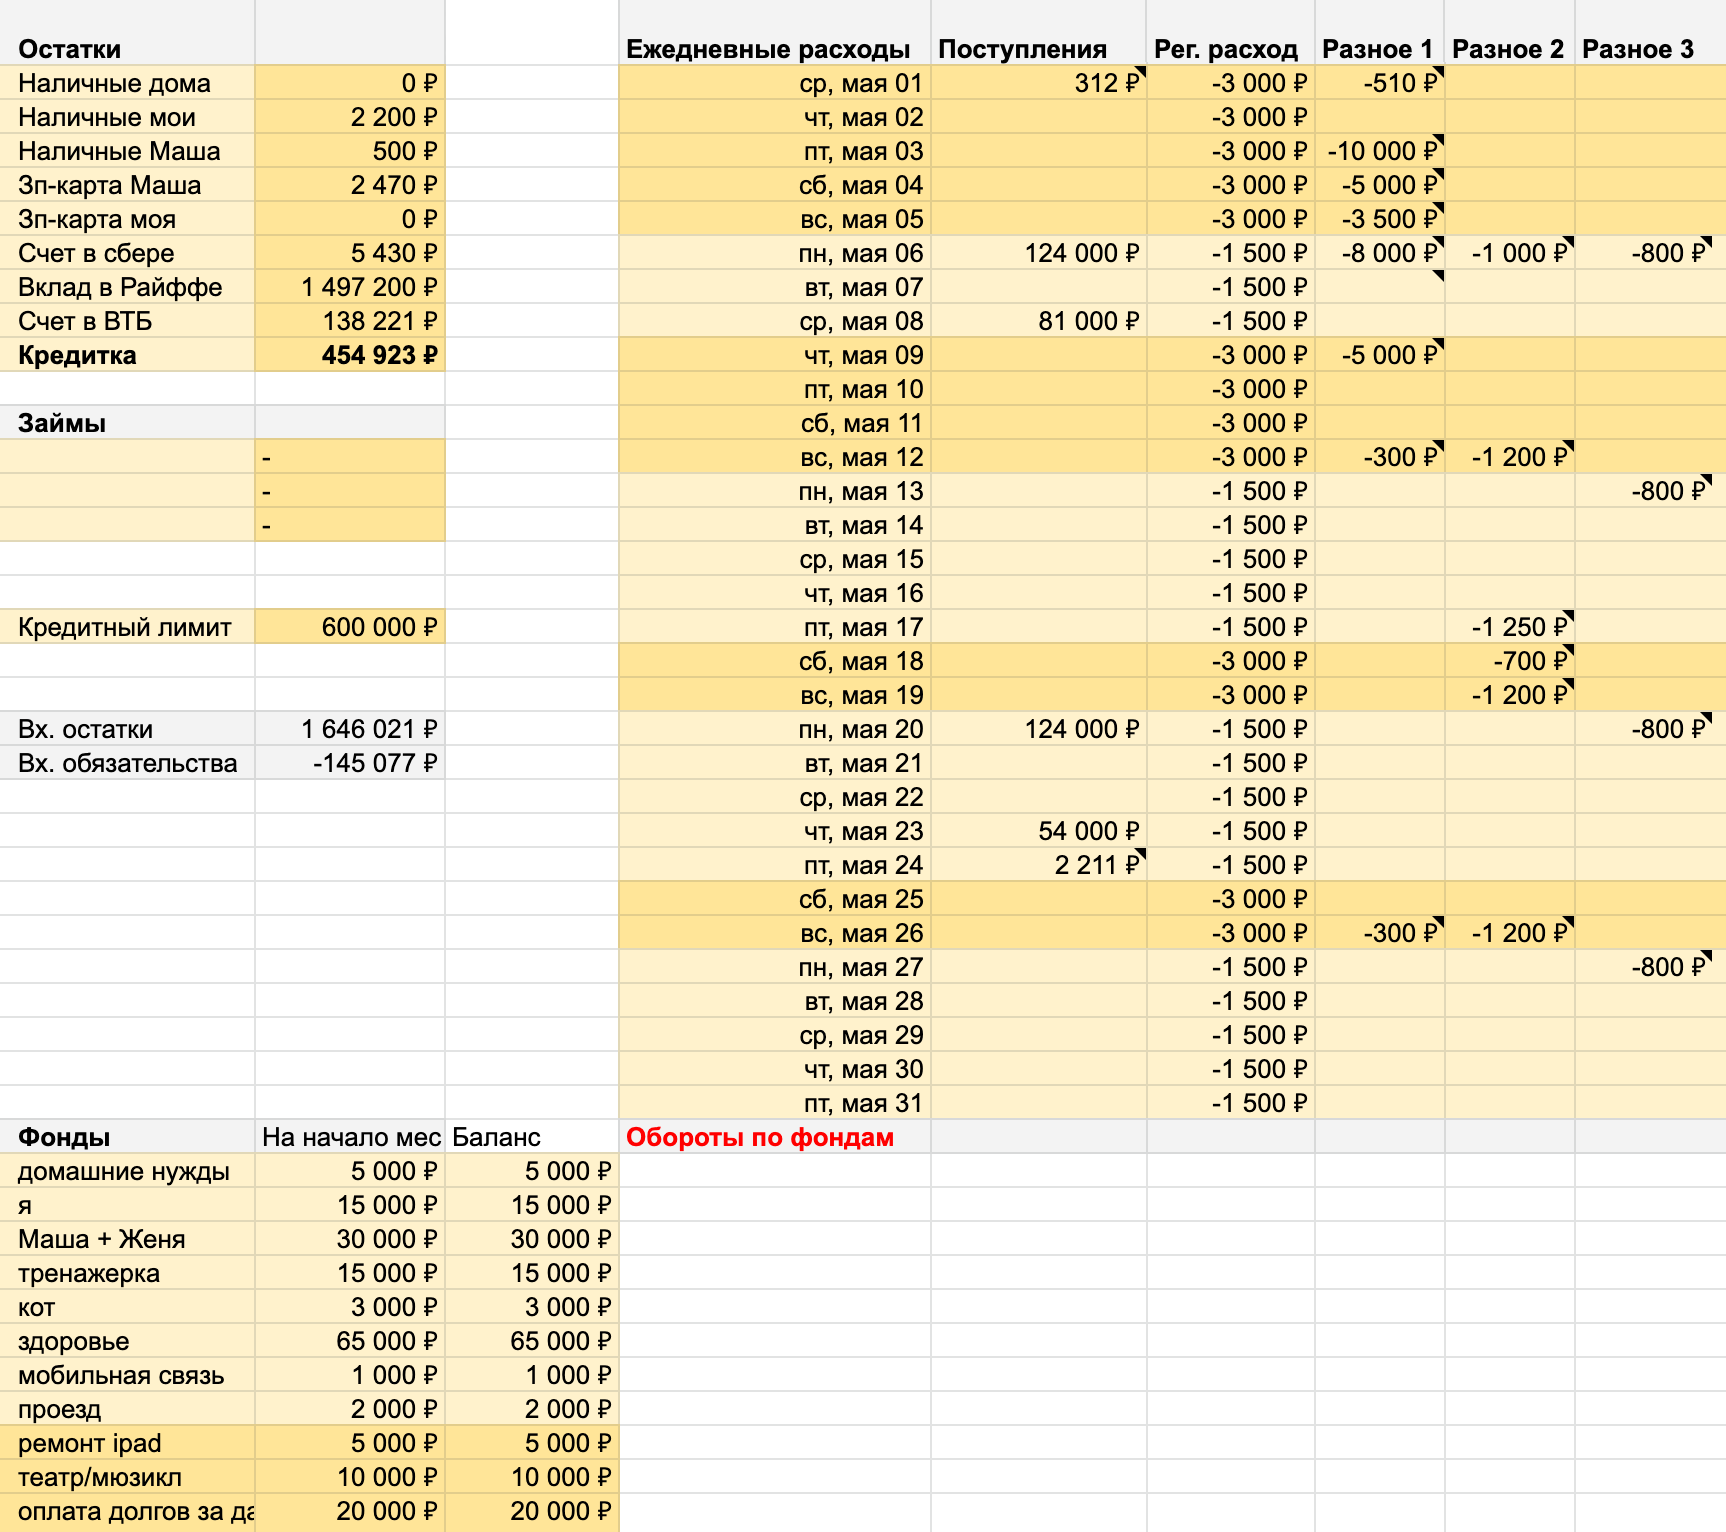Viewport: 1726px width, 1532px height.
Task: Click the '30 000 ₽' start value for Маша + Женя
Action: (350, 1239)
